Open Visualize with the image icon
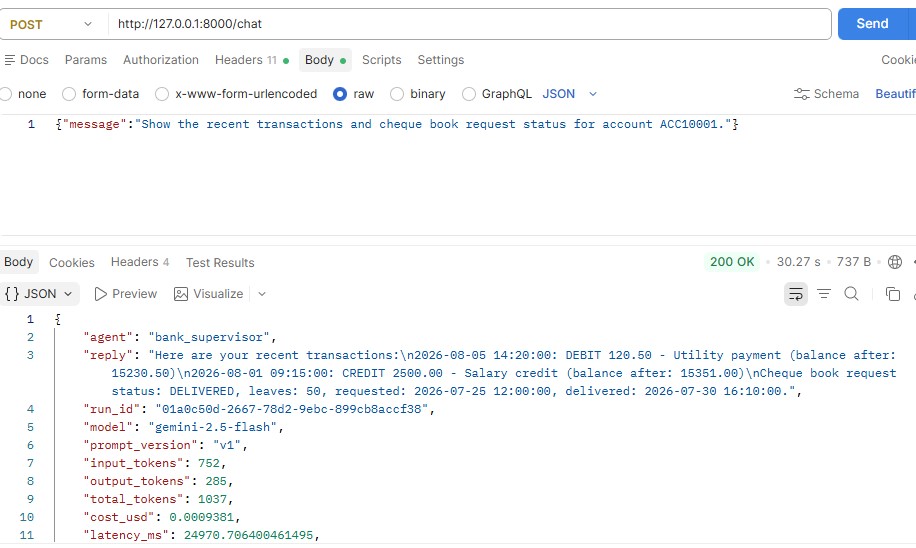The height and width of the screenshot is (548, 916). pyautogui.click(x=181, y=294)
